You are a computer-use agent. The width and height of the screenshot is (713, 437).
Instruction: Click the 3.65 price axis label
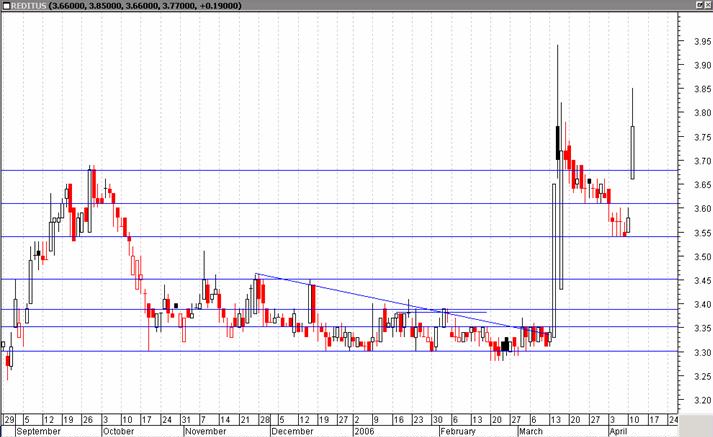[702, 185]
